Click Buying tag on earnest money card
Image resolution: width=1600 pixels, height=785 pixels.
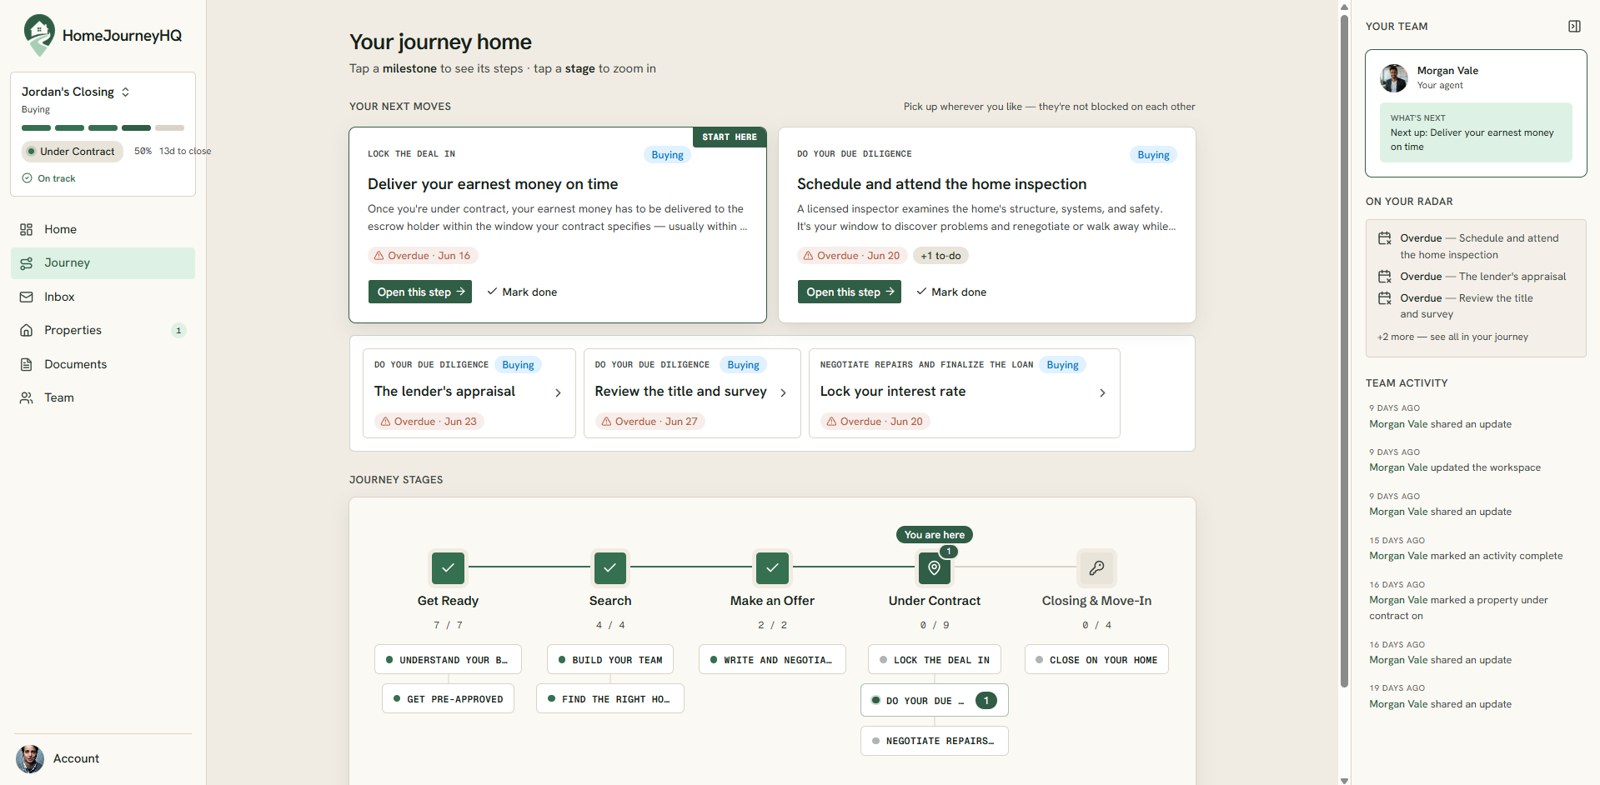(667, 155)
